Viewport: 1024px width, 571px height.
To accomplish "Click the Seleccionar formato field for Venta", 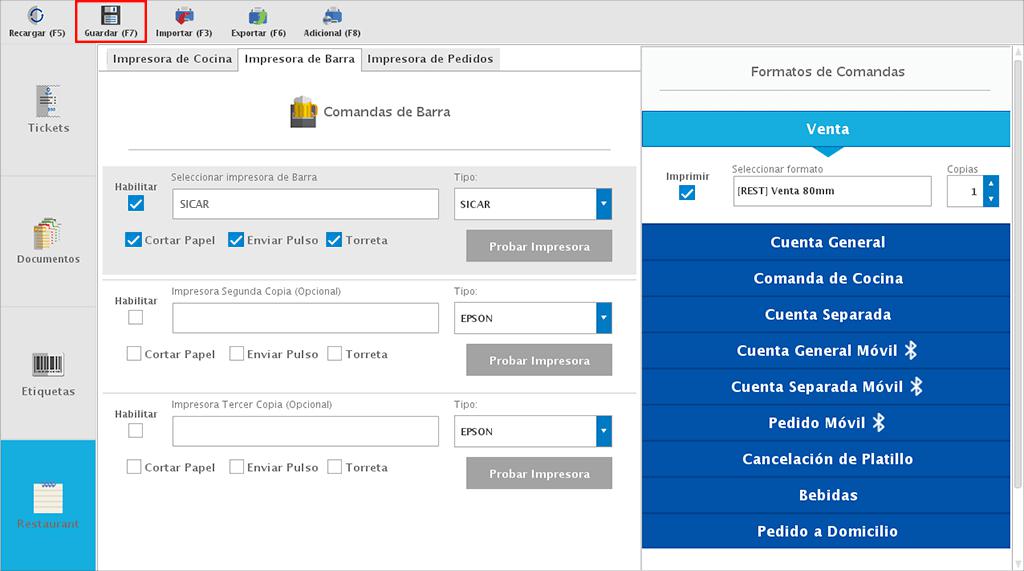I will (831, 191).
